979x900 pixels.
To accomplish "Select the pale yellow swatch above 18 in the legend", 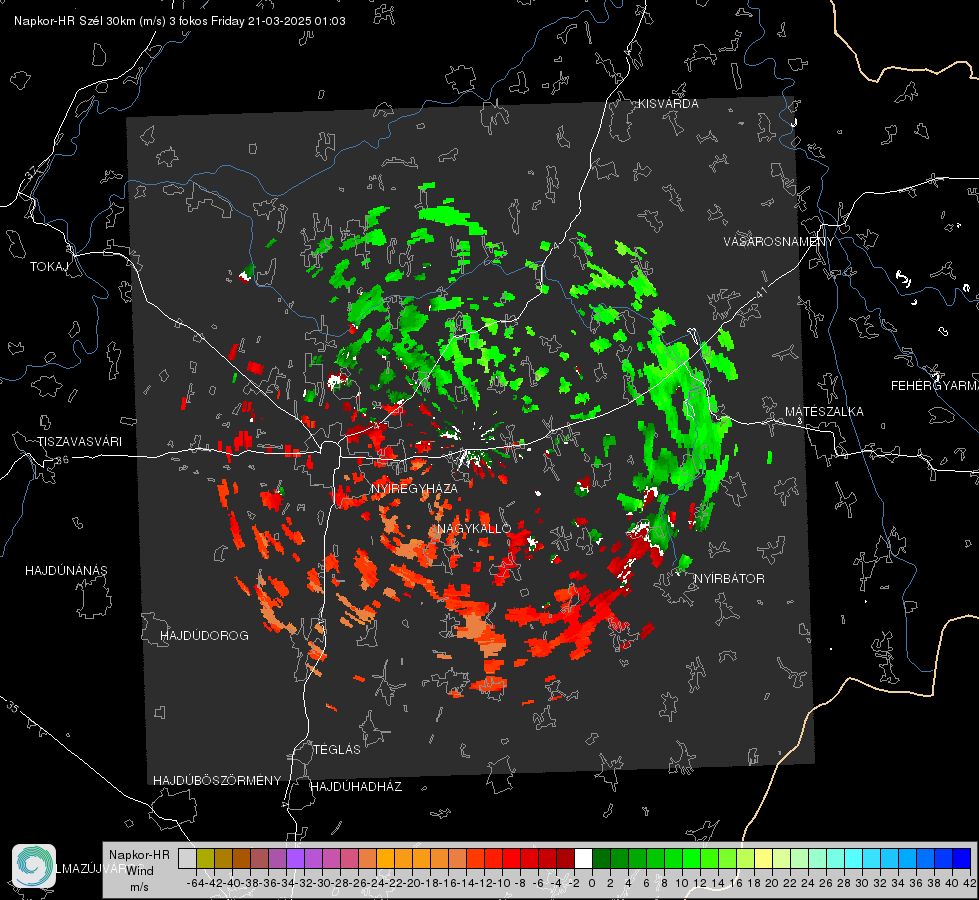I will click(764, 858).
